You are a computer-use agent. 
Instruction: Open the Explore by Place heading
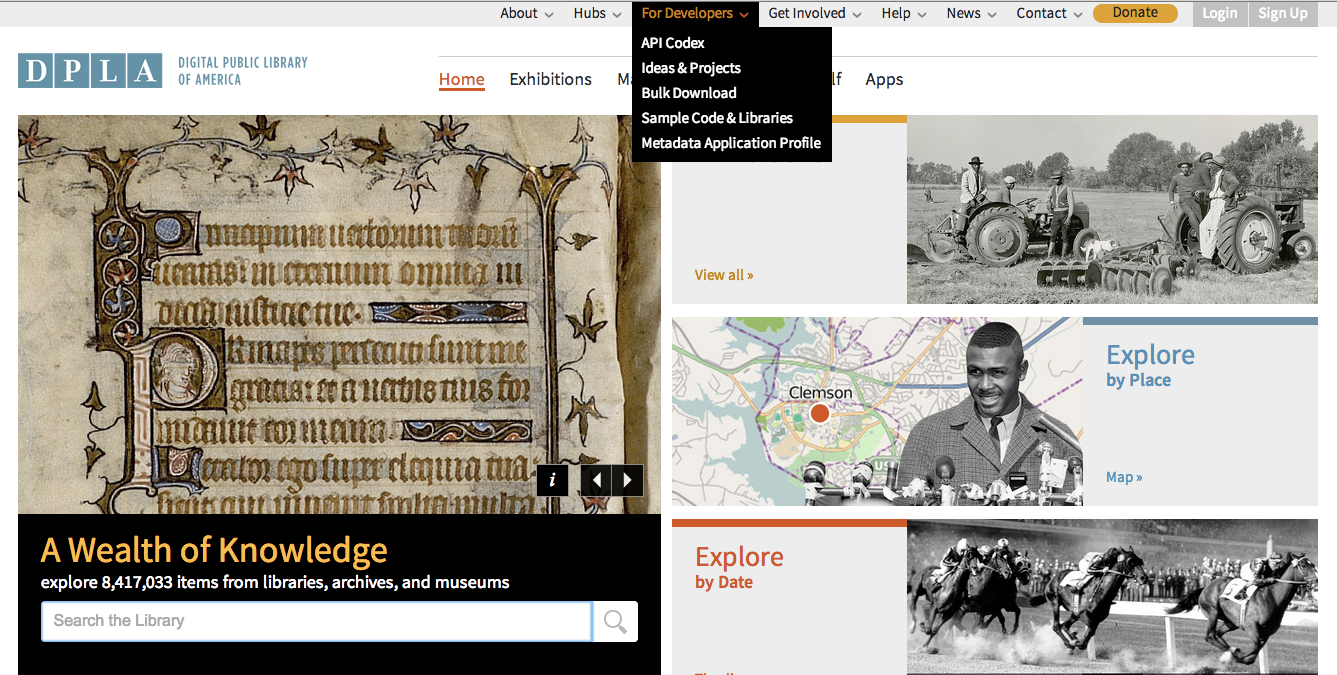1150,365
